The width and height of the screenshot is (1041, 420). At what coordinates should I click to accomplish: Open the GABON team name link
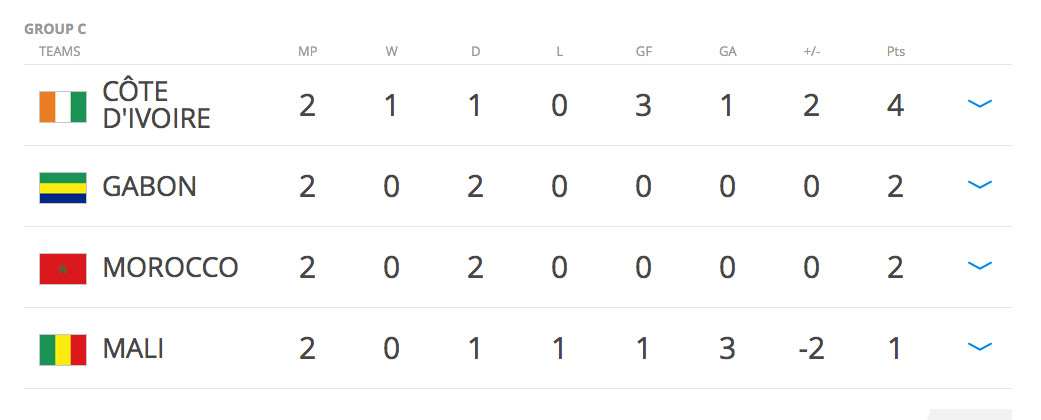pos(149,187)
